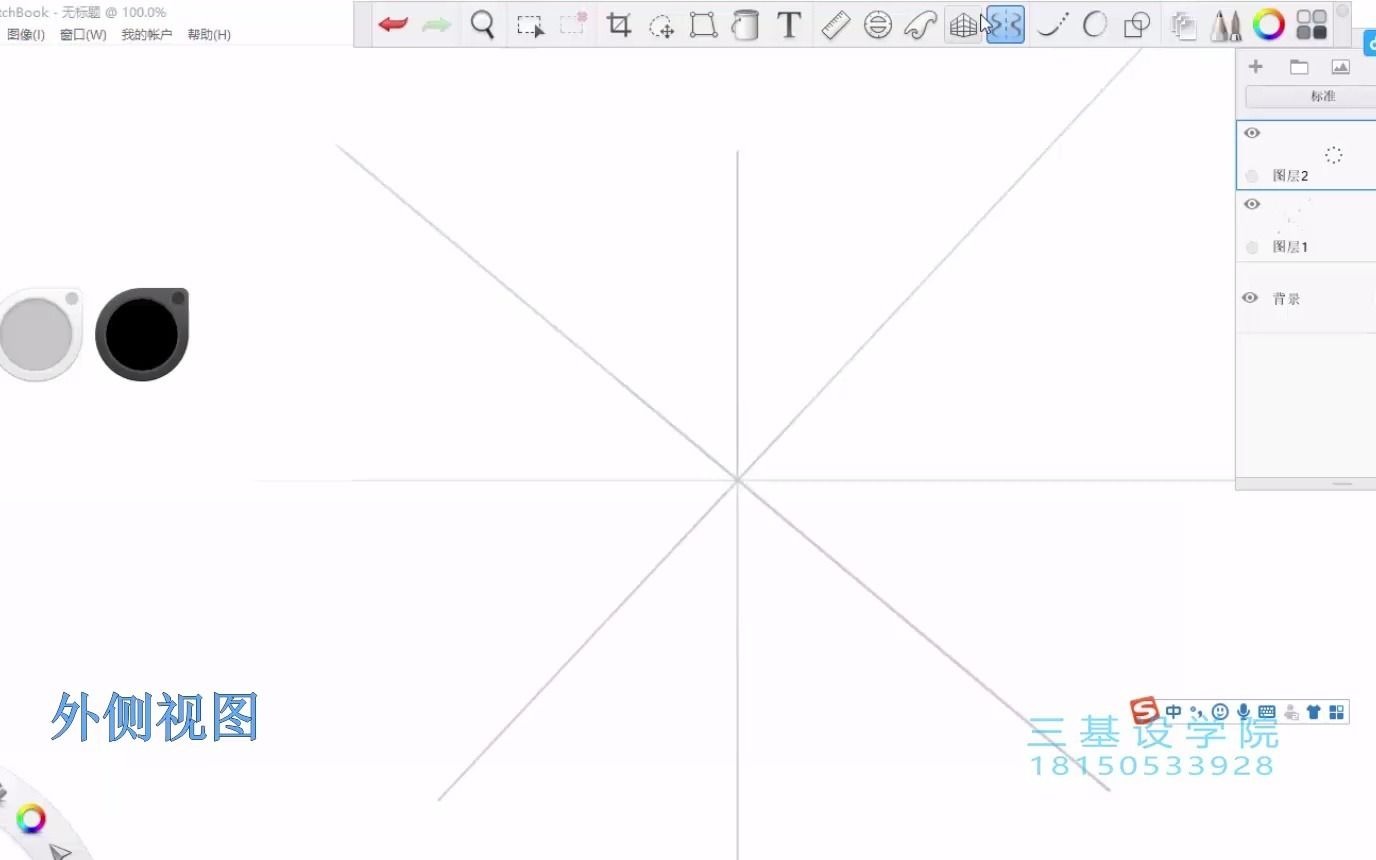Select the Steady Stroke tool

point(1051,25)
